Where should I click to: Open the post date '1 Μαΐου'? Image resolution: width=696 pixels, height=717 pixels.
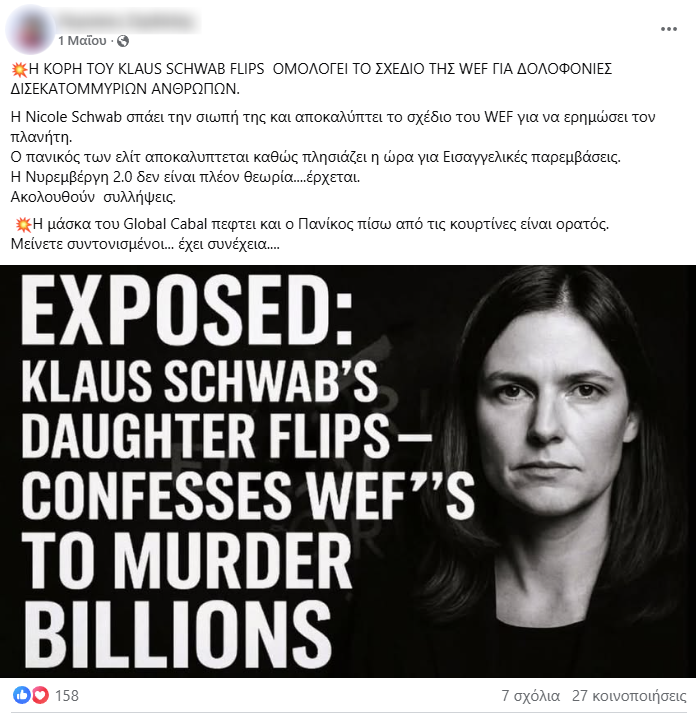pyautogui.click(x=82, y=41)
